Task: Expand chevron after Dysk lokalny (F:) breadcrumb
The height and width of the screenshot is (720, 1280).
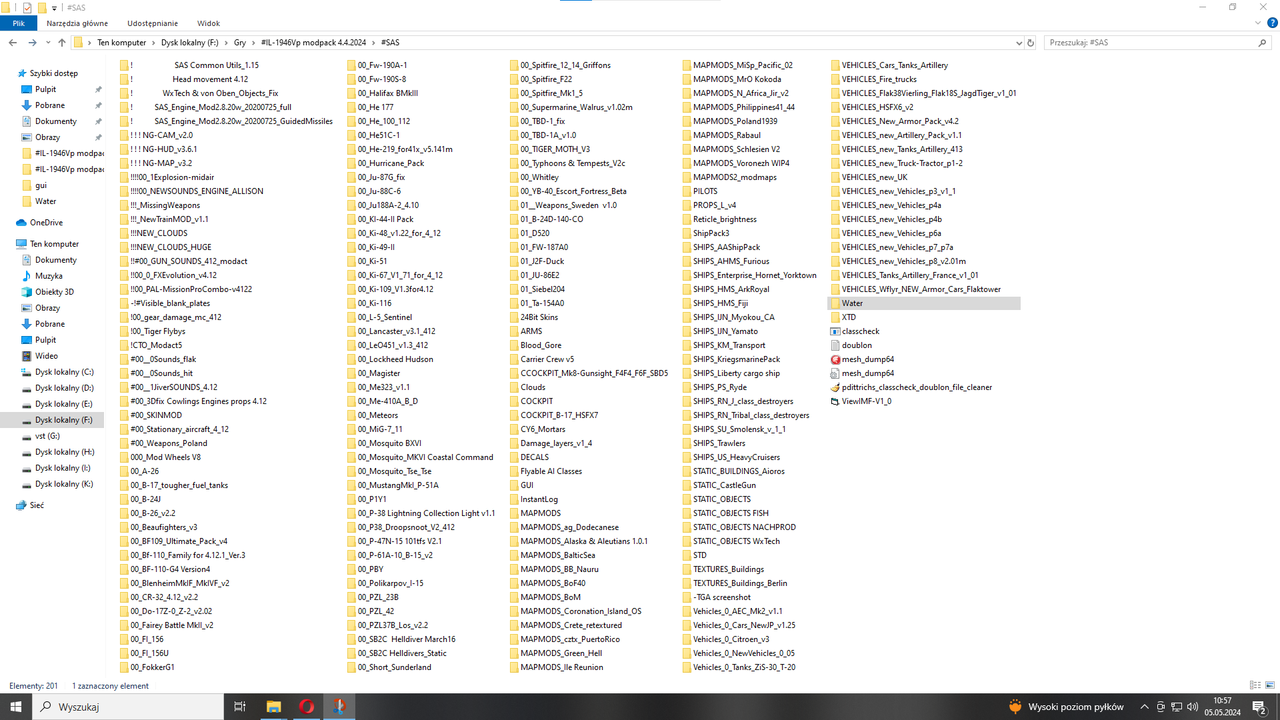Action: point(226,43)
